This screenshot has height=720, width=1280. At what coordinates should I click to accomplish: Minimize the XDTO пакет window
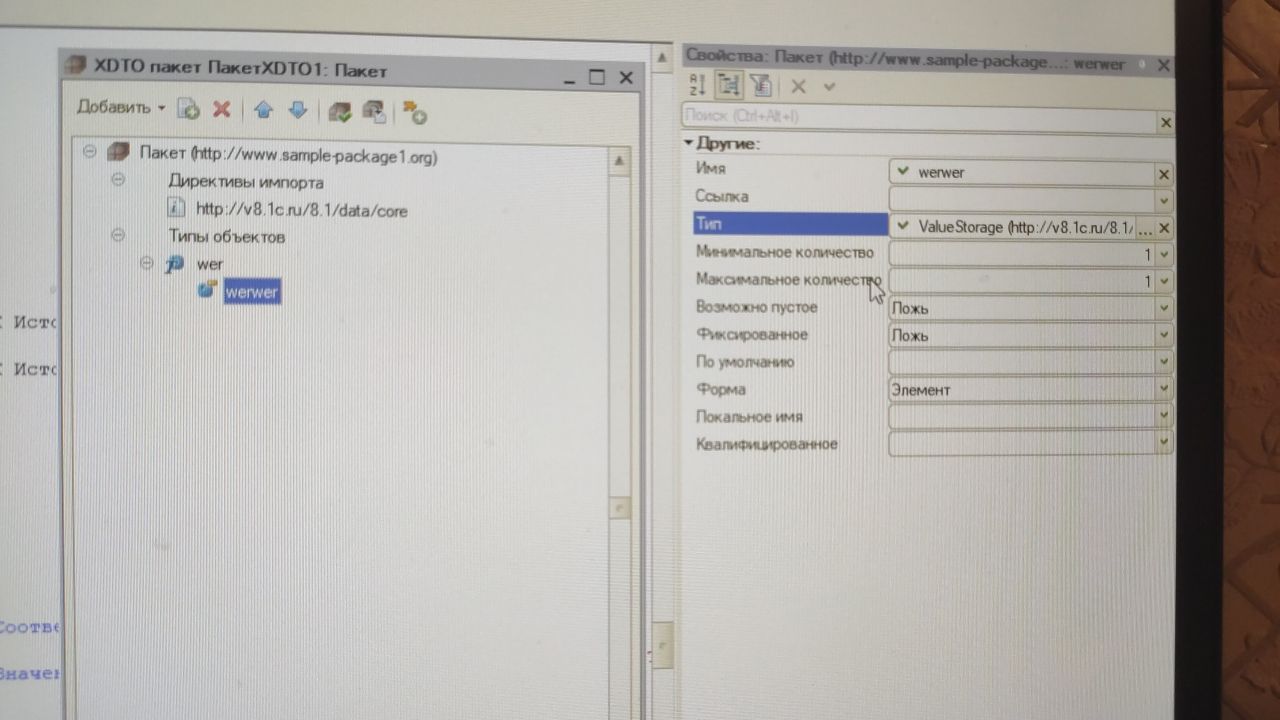tap(568, 78)
